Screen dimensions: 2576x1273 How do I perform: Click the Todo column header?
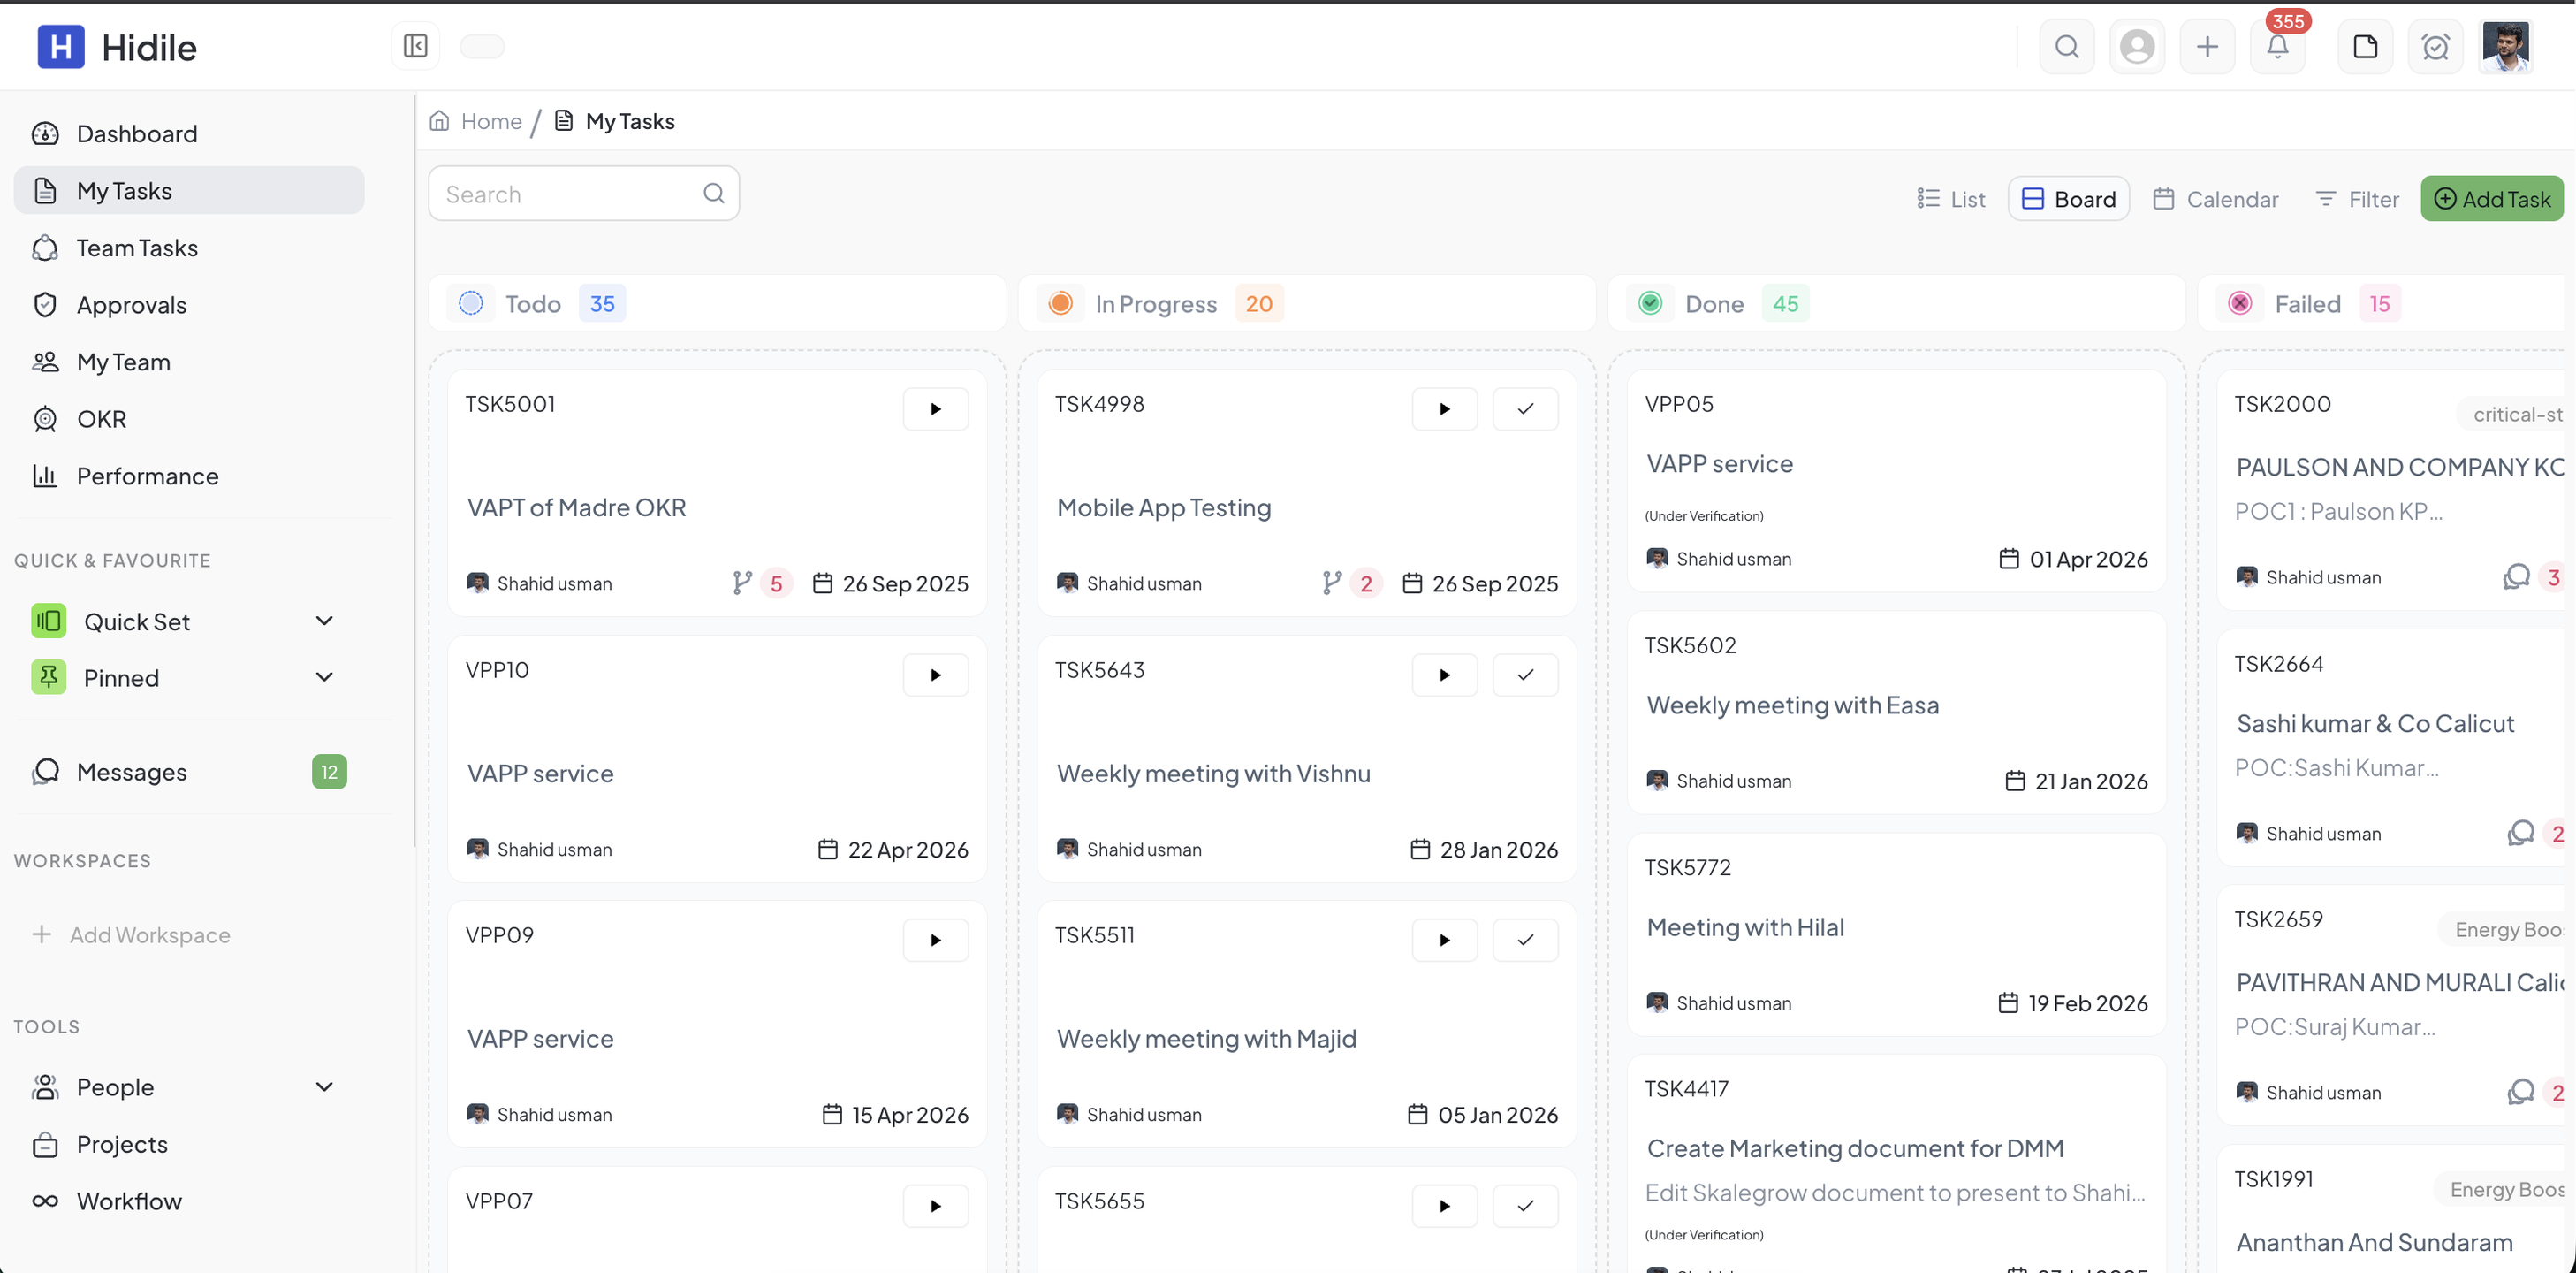pos(717,303)
